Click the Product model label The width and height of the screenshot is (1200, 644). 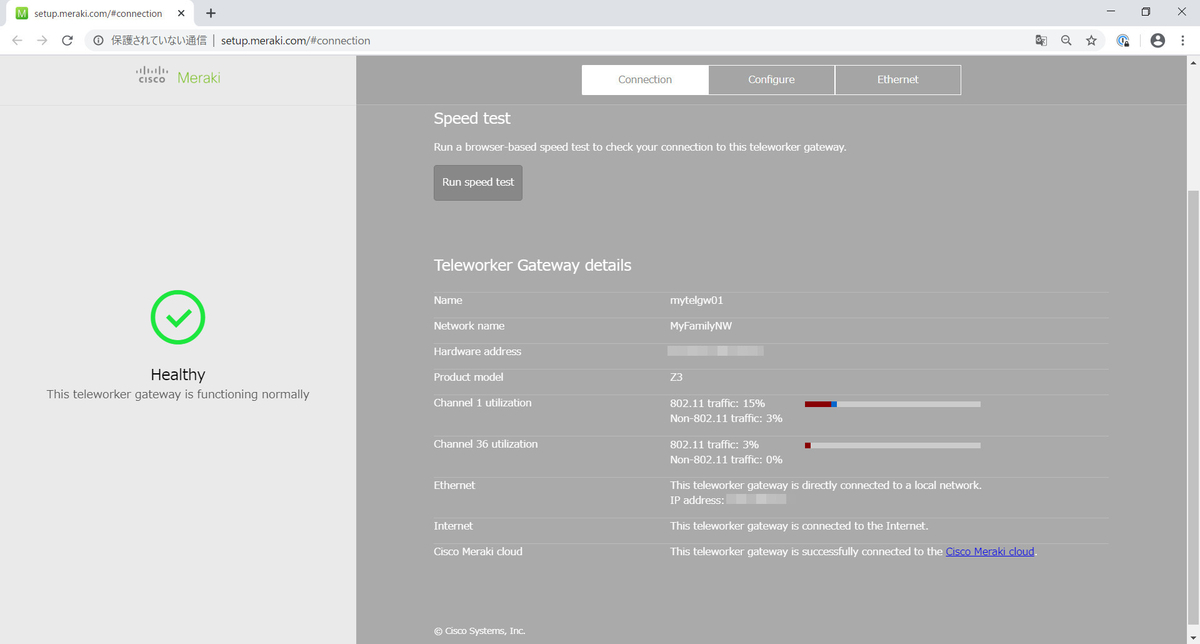468,377
